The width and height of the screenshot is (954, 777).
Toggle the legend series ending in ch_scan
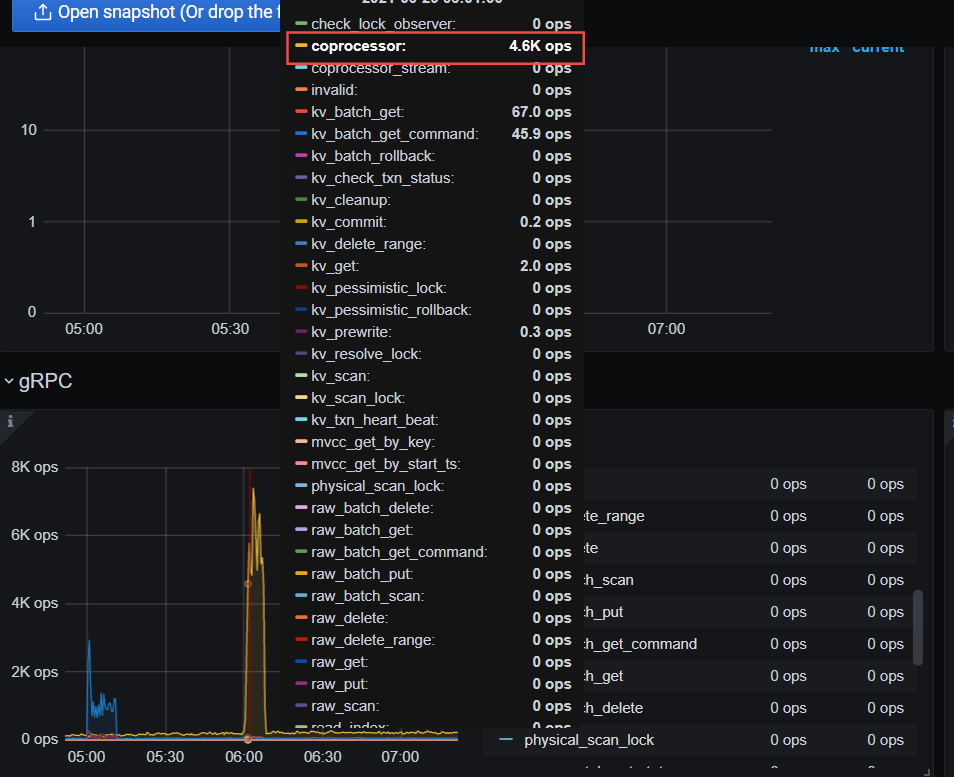point(608,580)
